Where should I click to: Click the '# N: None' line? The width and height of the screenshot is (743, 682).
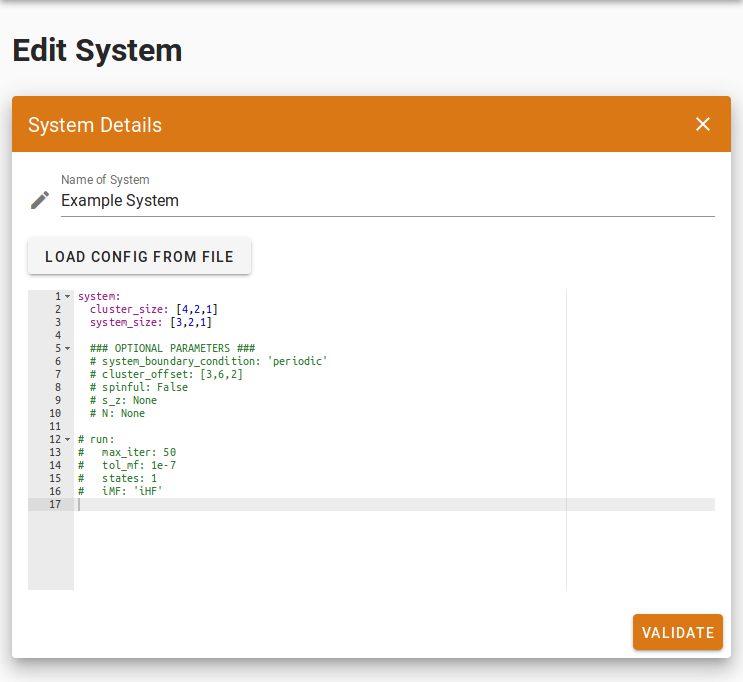click(x=117, y=413)
